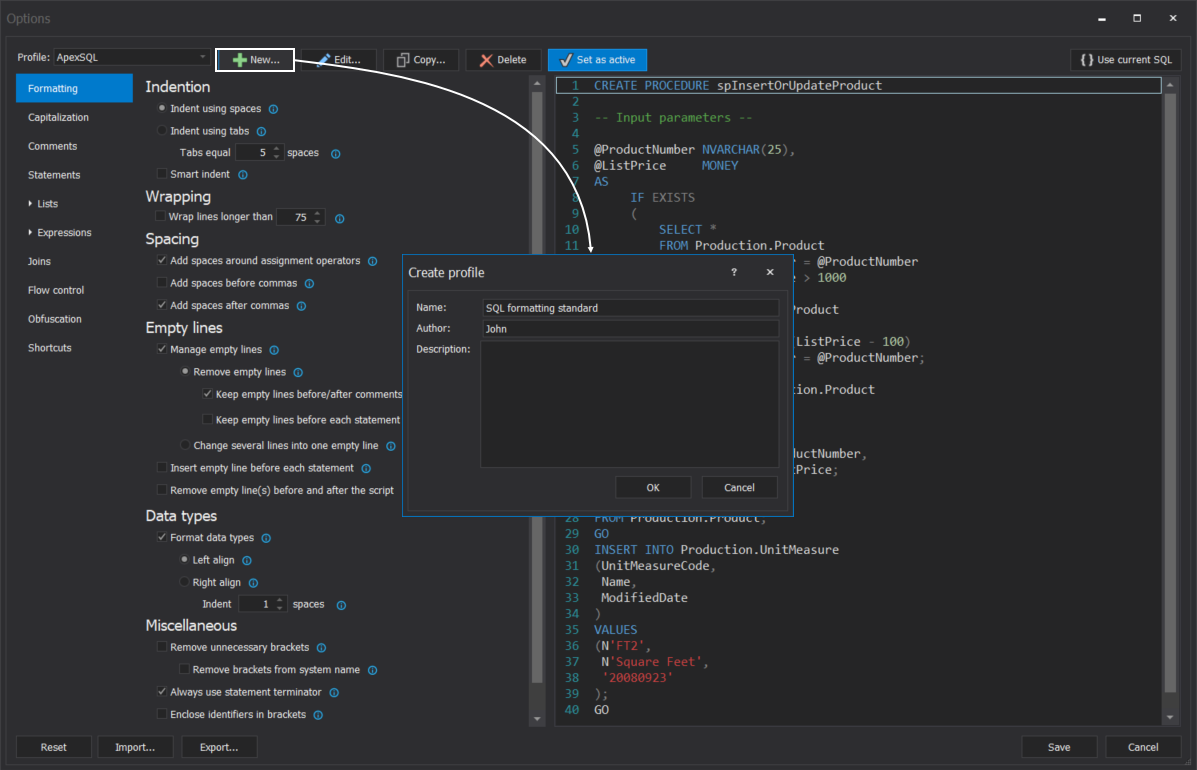Open the help icon in Create profile dialog

[733, 272]
